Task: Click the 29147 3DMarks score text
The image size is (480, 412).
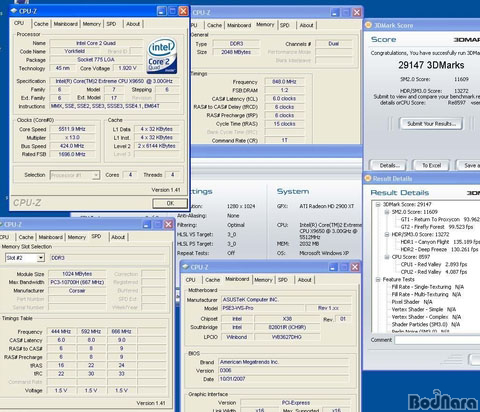Action: coord(431,65)
